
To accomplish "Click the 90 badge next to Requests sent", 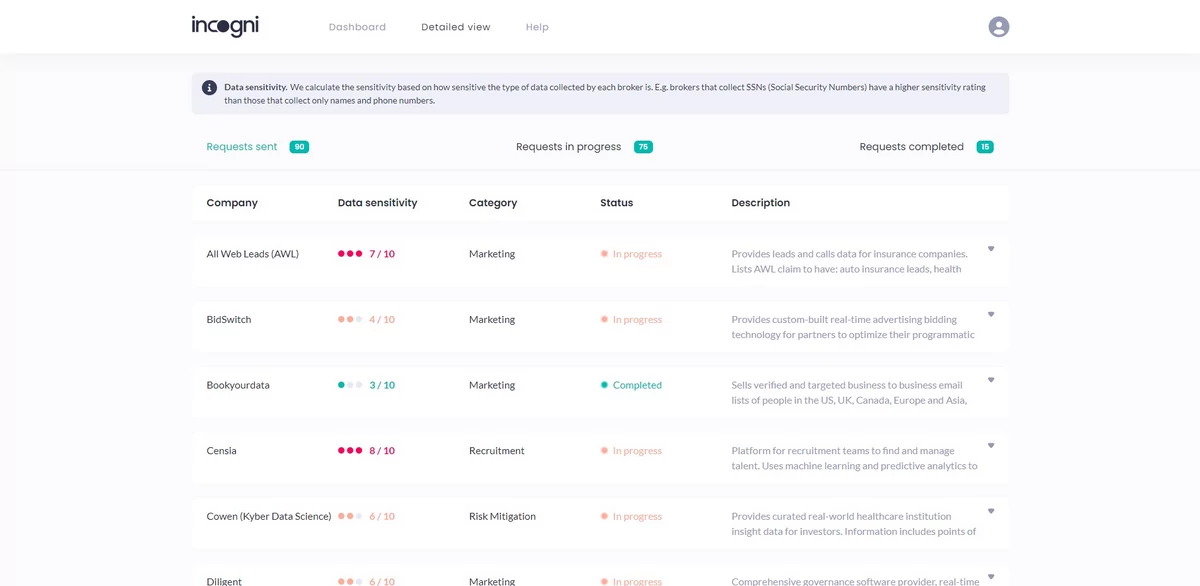I will point(299,147).
